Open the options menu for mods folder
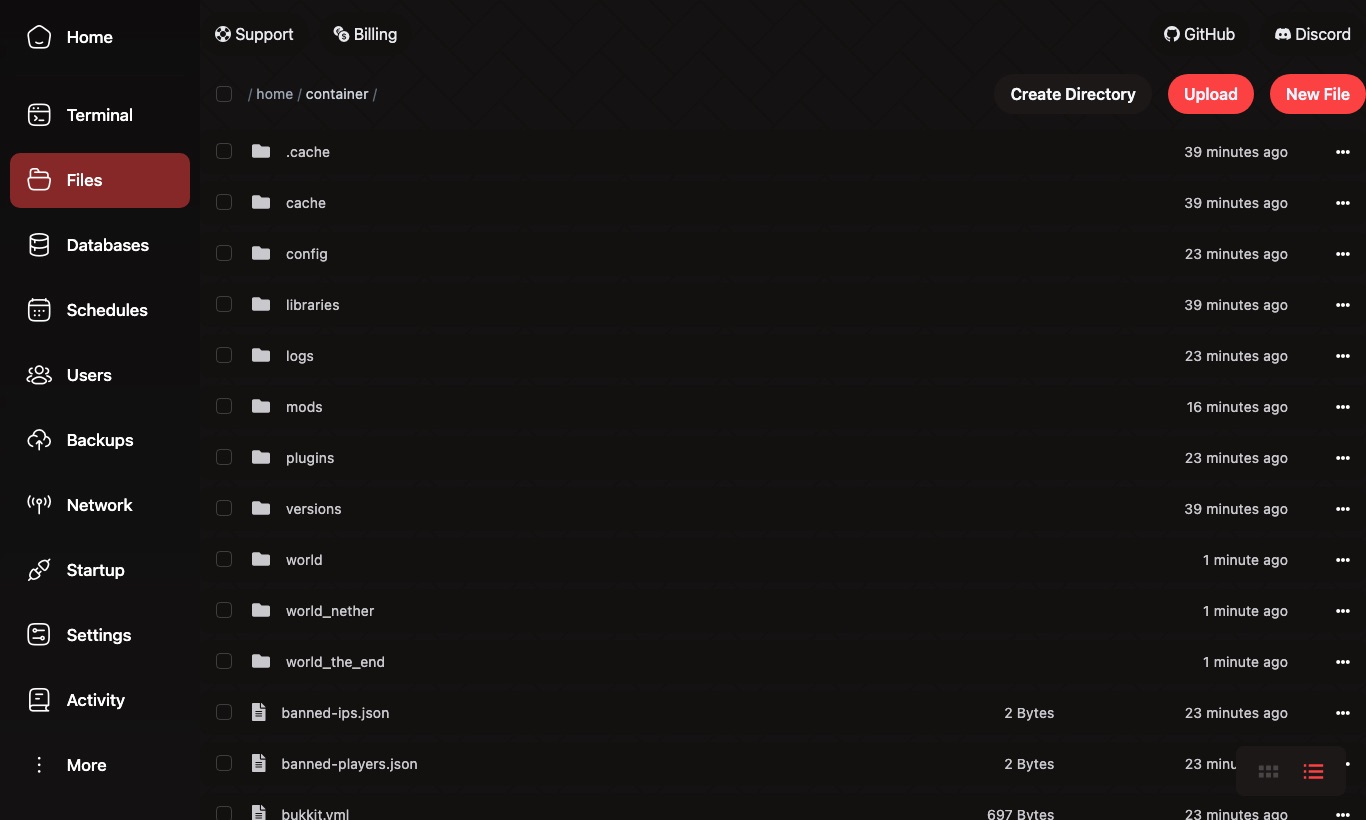This screenshot has width=1366, height=820. [1343, 407]
